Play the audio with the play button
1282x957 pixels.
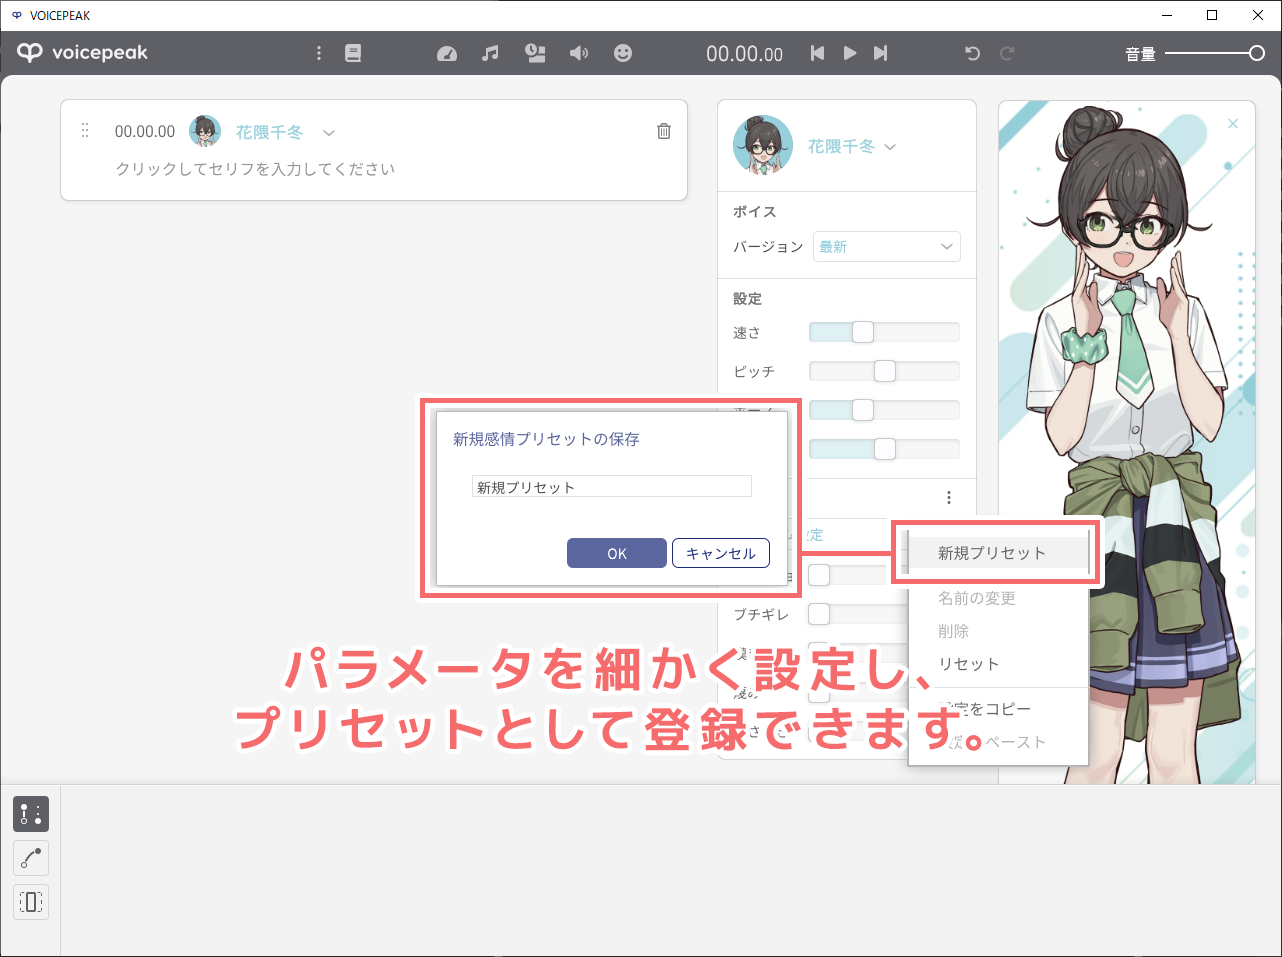pos(850,53)
